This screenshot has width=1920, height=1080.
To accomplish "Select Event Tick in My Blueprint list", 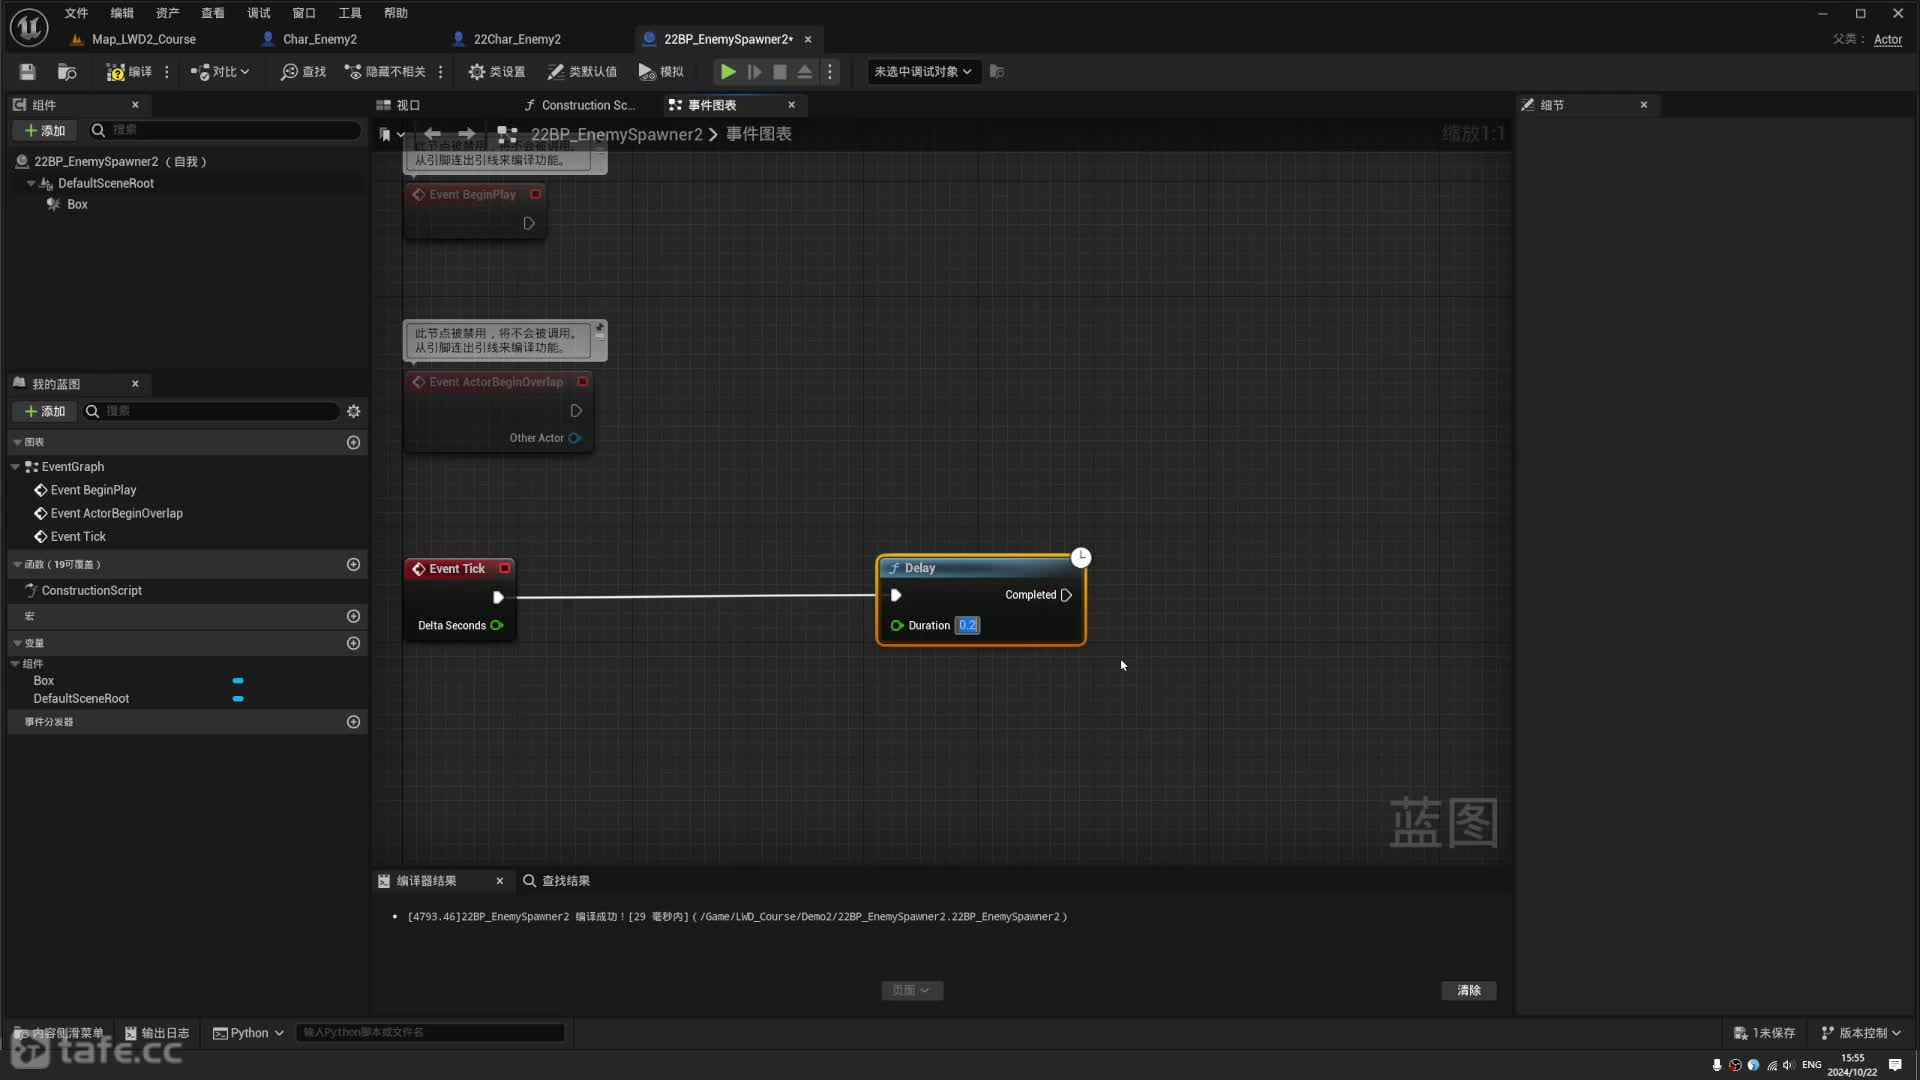I will pyautogui.click(x=77, y=537).
